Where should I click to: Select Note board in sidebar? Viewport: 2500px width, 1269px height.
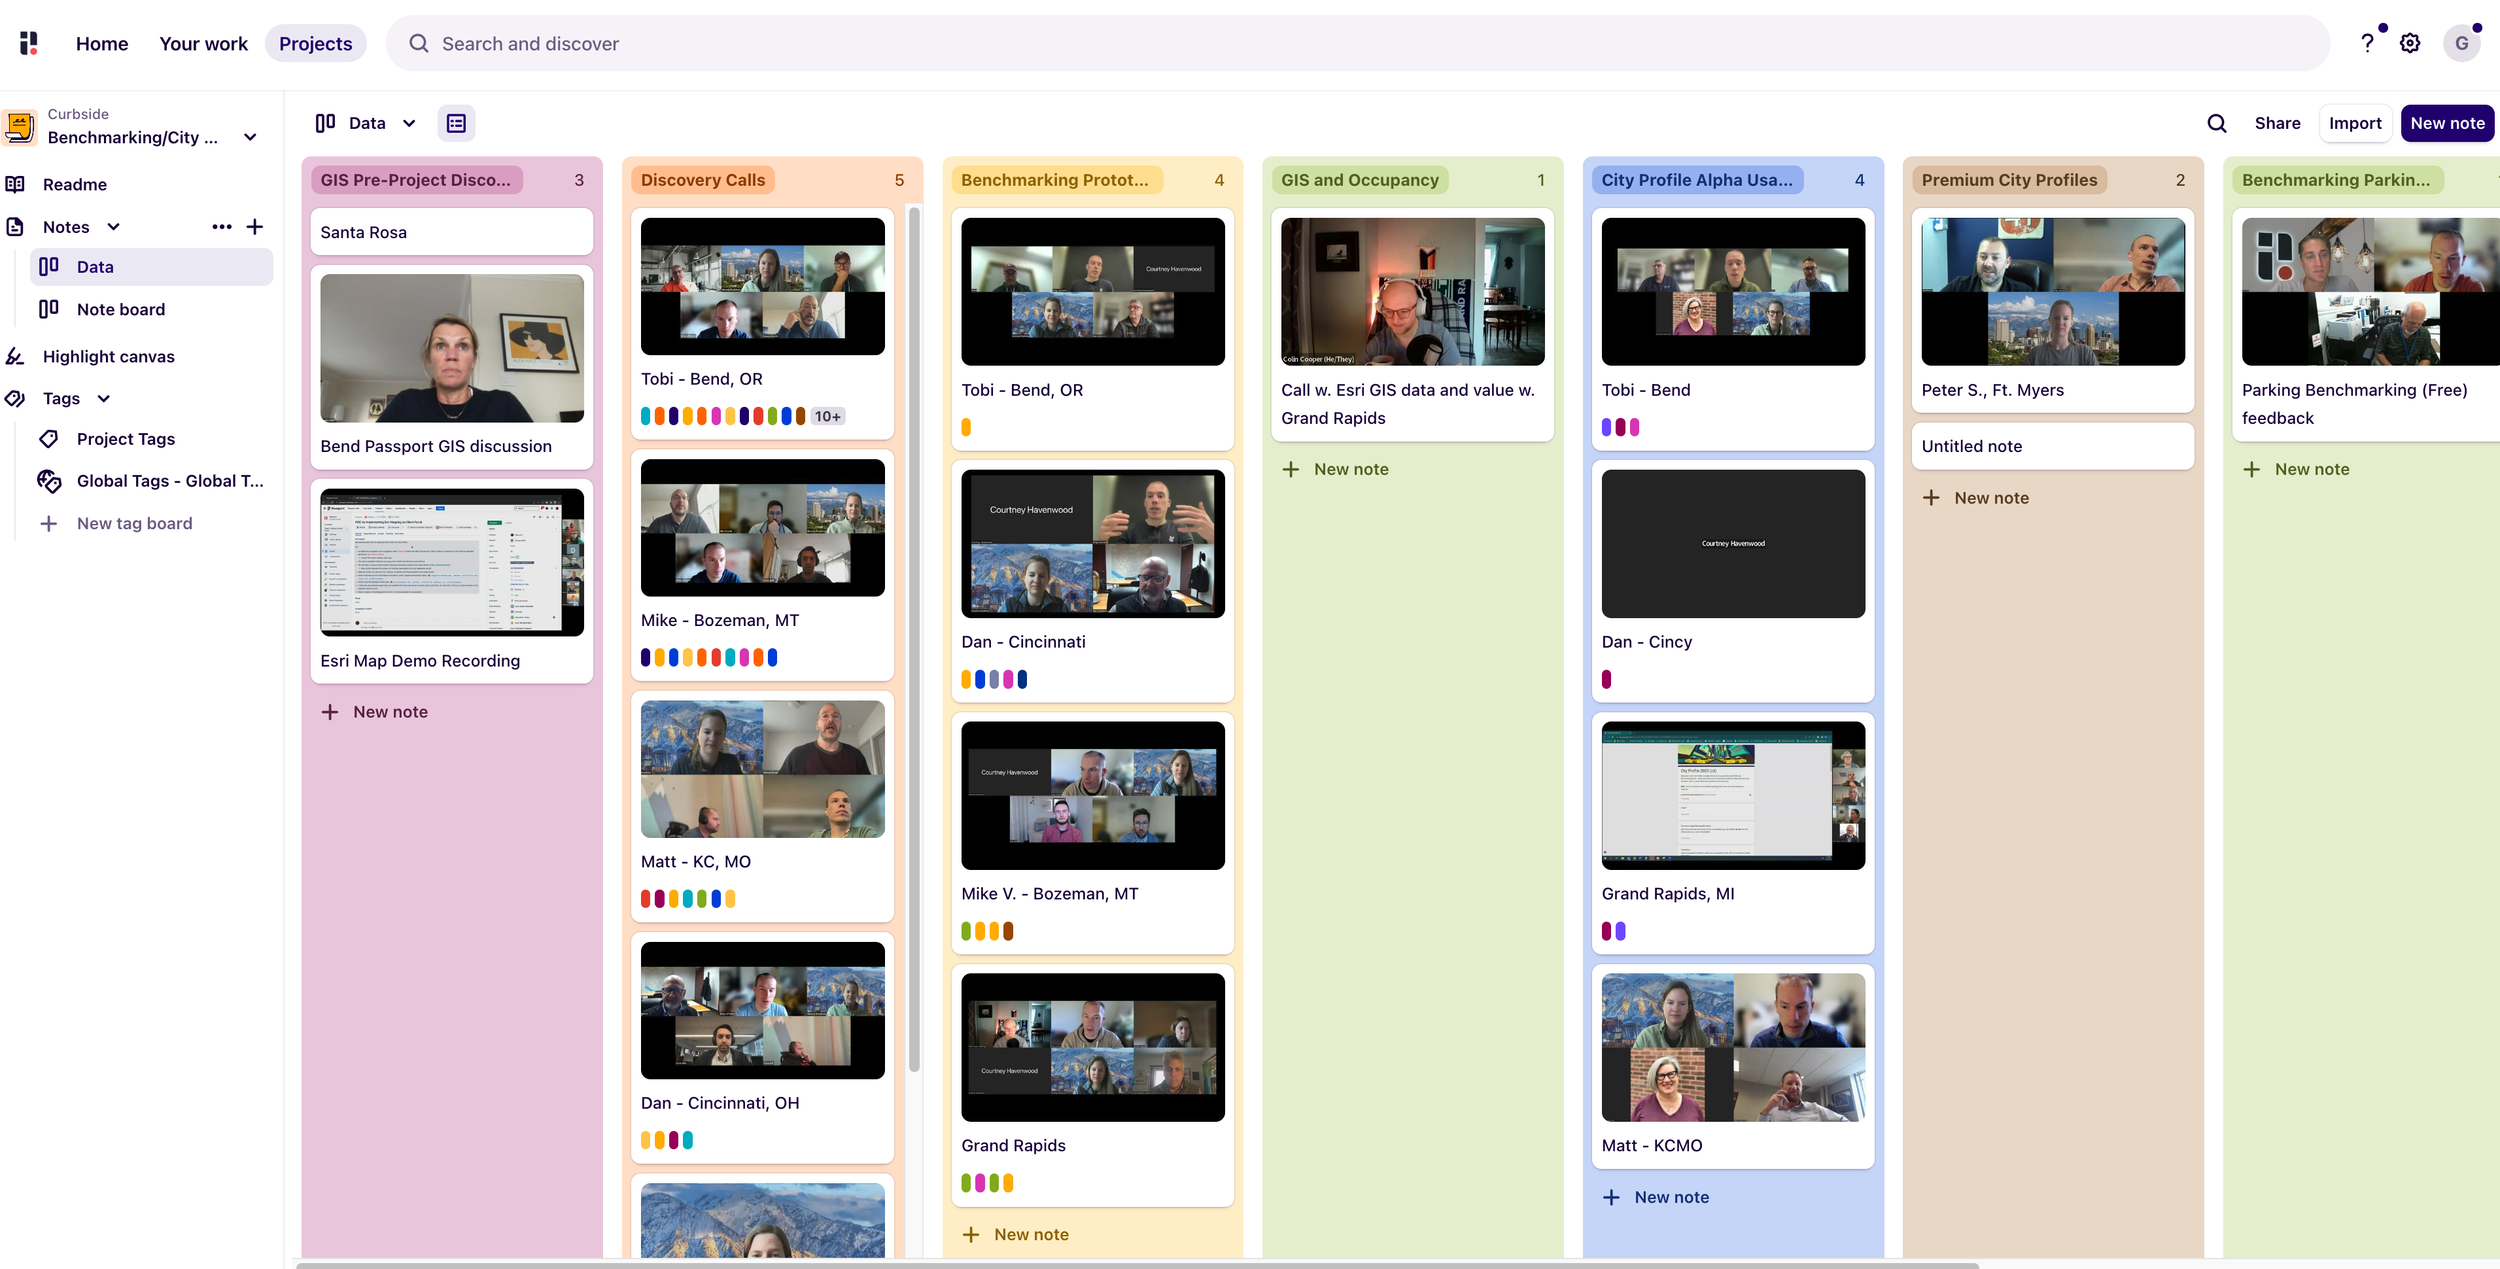tap(121, 309)
